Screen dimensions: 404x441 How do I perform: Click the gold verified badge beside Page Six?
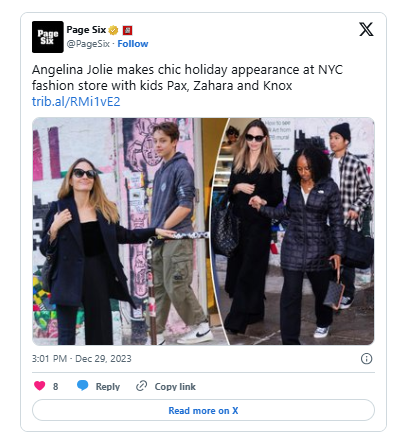pos(114,30)
